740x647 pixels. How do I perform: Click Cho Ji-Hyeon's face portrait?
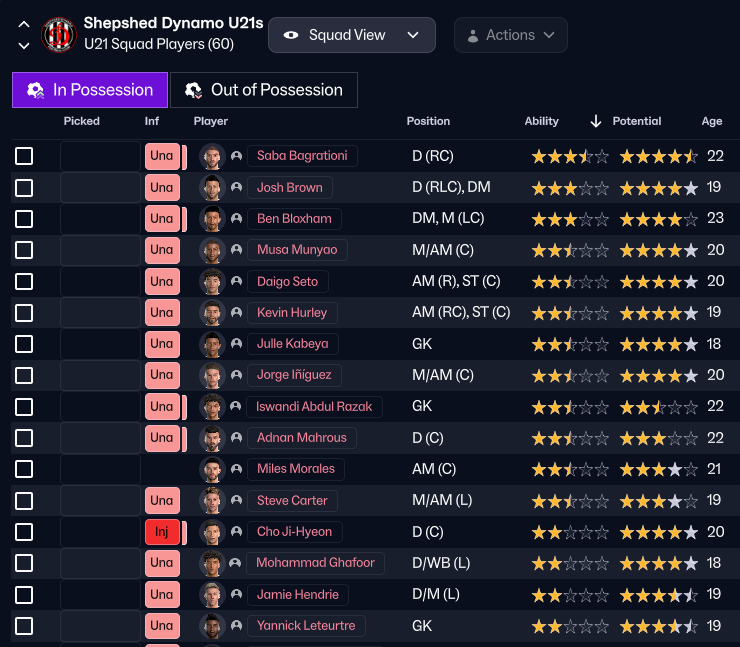coord(212,532)
